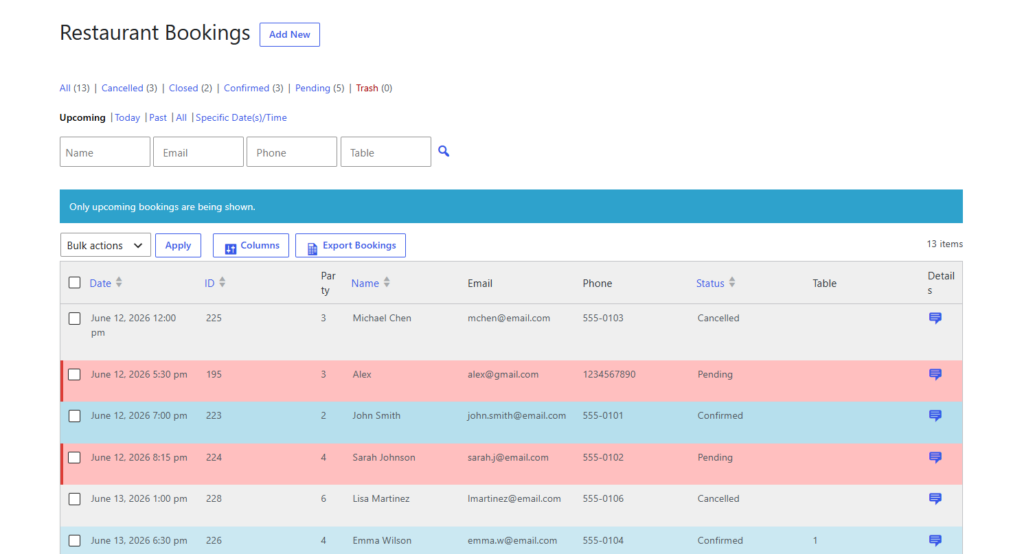Click the Date column sort arrows
Image resolution: width=1024 pixels, height=554 pixels.
click(x=119, y=282)
